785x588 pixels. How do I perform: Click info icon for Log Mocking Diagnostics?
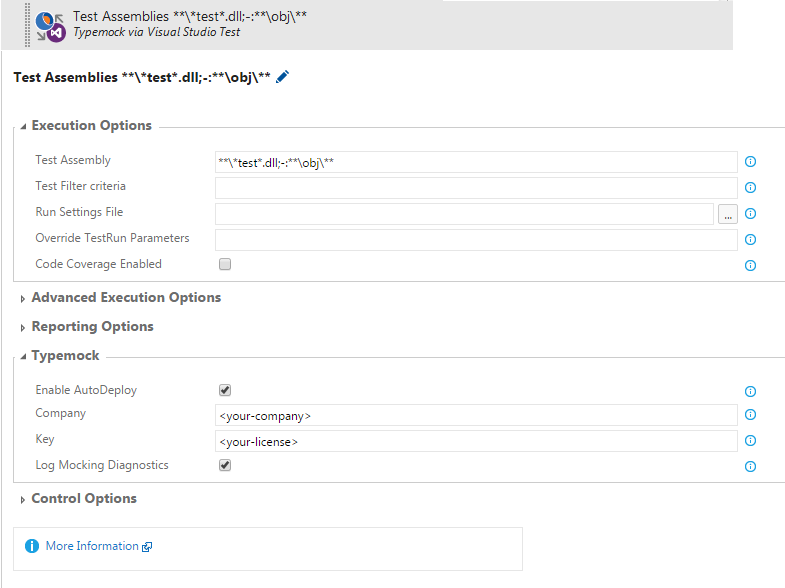point(750,467)
